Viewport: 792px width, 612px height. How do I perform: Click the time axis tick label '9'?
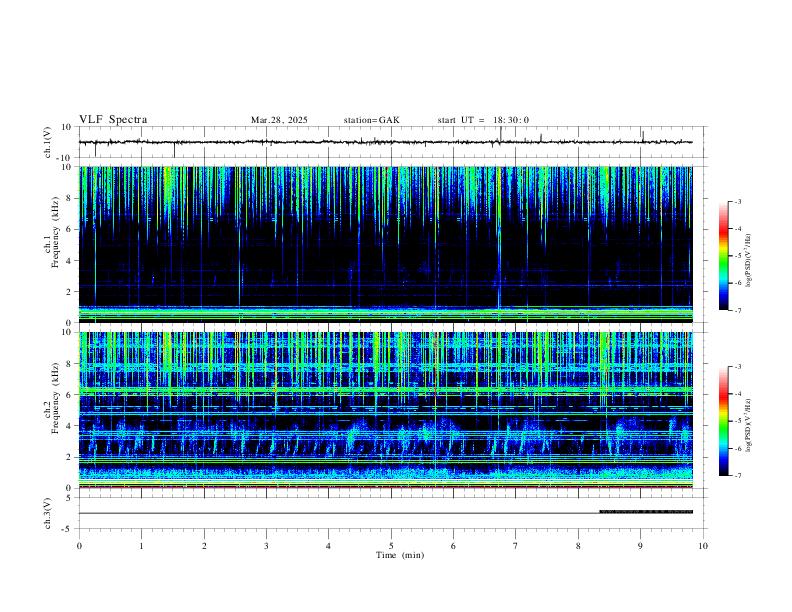[640, 546]
